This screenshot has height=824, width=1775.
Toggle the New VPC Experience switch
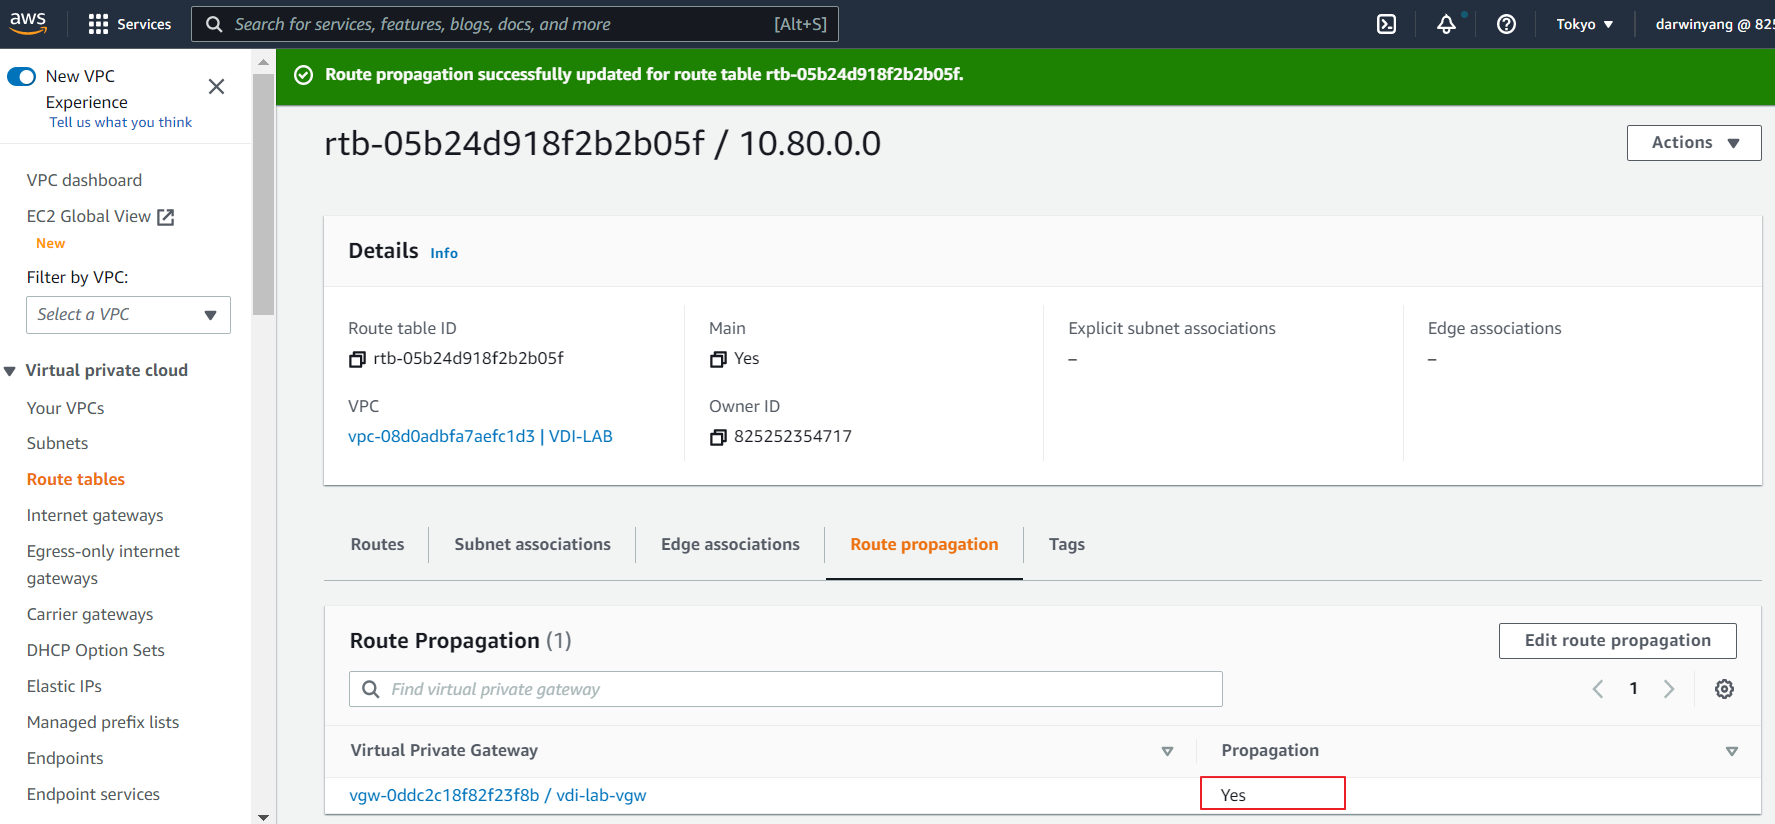(x=22, y=77)
